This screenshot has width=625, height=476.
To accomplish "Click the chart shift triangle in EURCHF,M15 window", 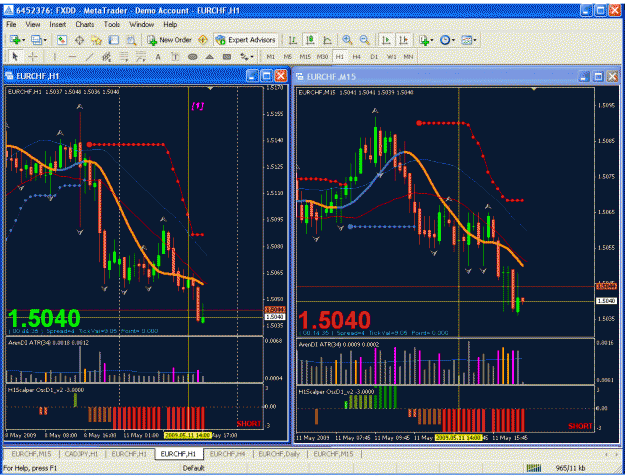I will click(535, 89).
